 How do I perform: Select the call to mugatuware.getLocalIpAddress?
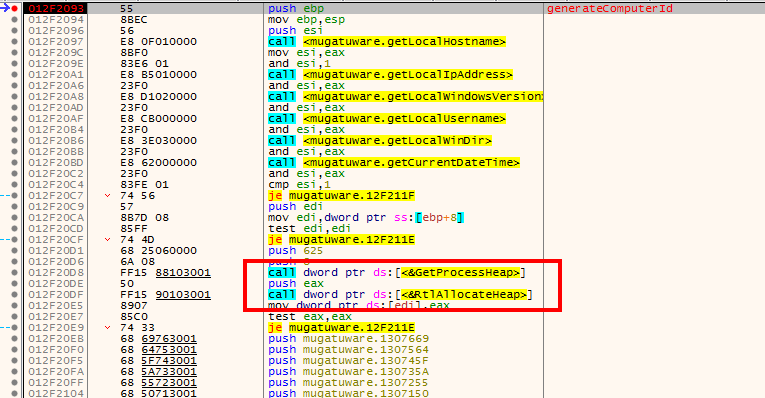(390, 75)
